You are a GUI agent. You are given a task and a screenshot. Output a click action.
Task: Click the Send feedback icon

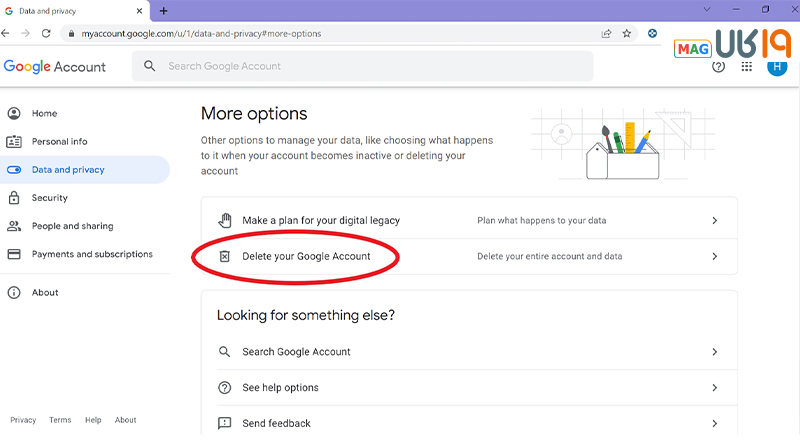tap(224, 423)
